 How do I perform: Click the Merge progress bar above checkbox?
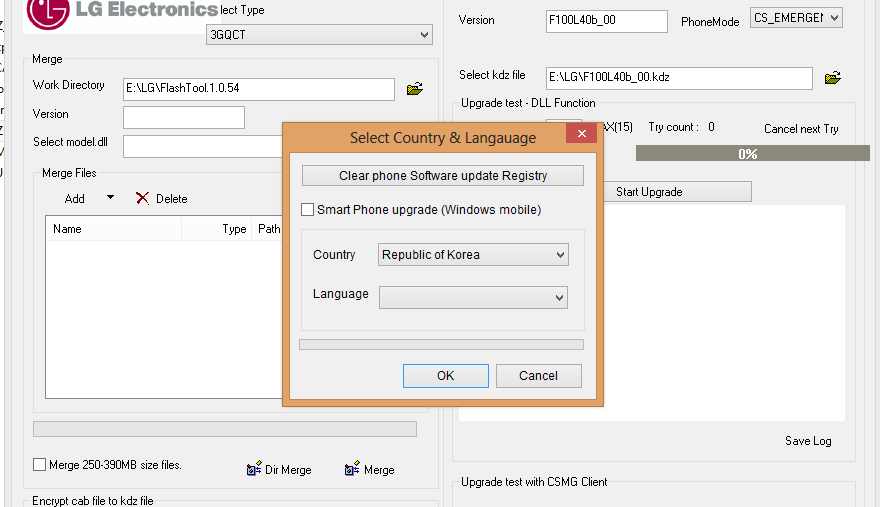coord(225,429)
